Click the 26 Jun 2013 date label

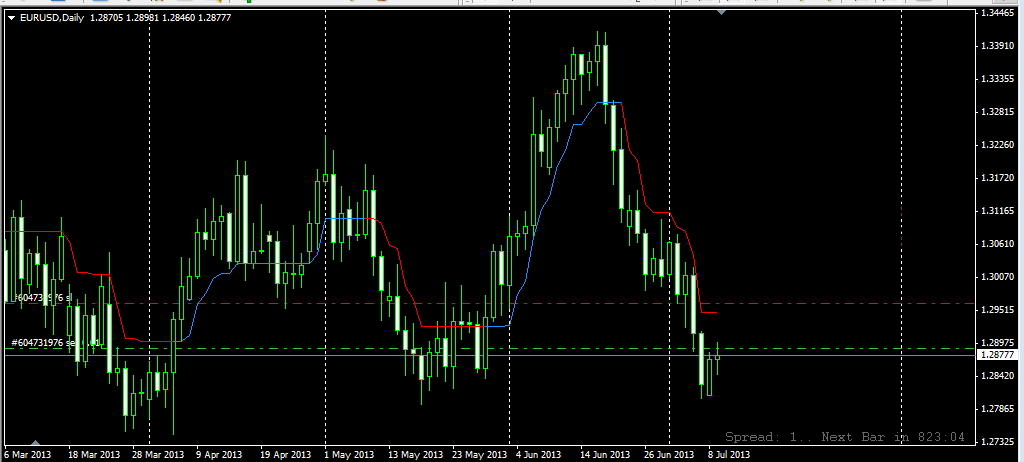point(669,454)
